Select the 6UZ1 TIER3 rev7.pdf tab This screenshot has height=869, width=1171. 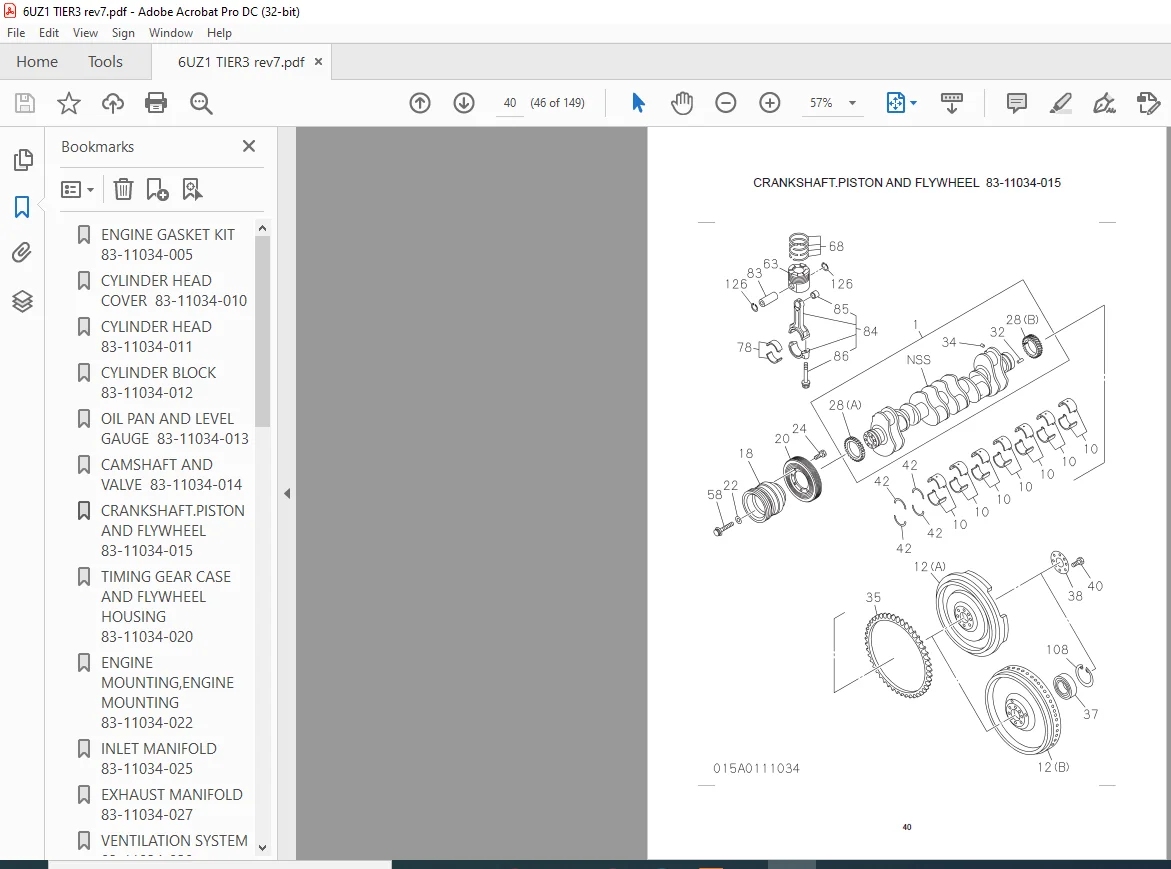(x=240, y=62)
